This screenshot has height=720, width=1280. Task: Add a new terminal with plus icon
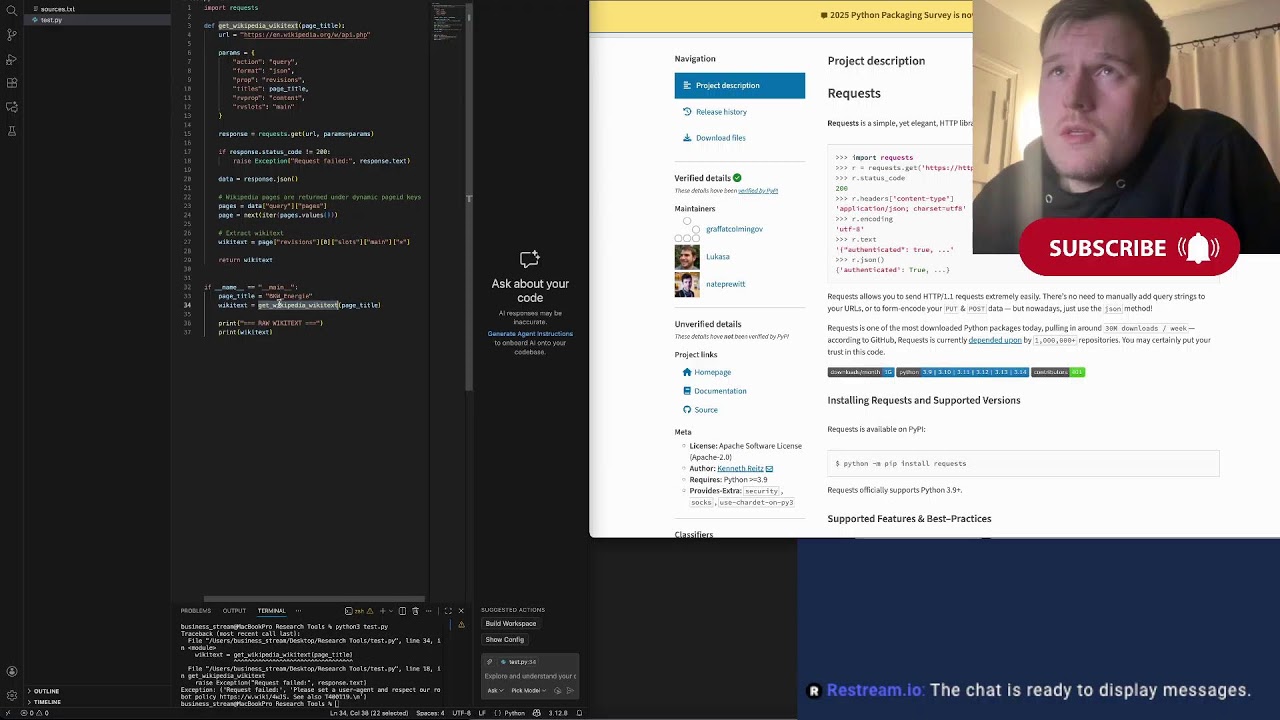tap(382, 611)
